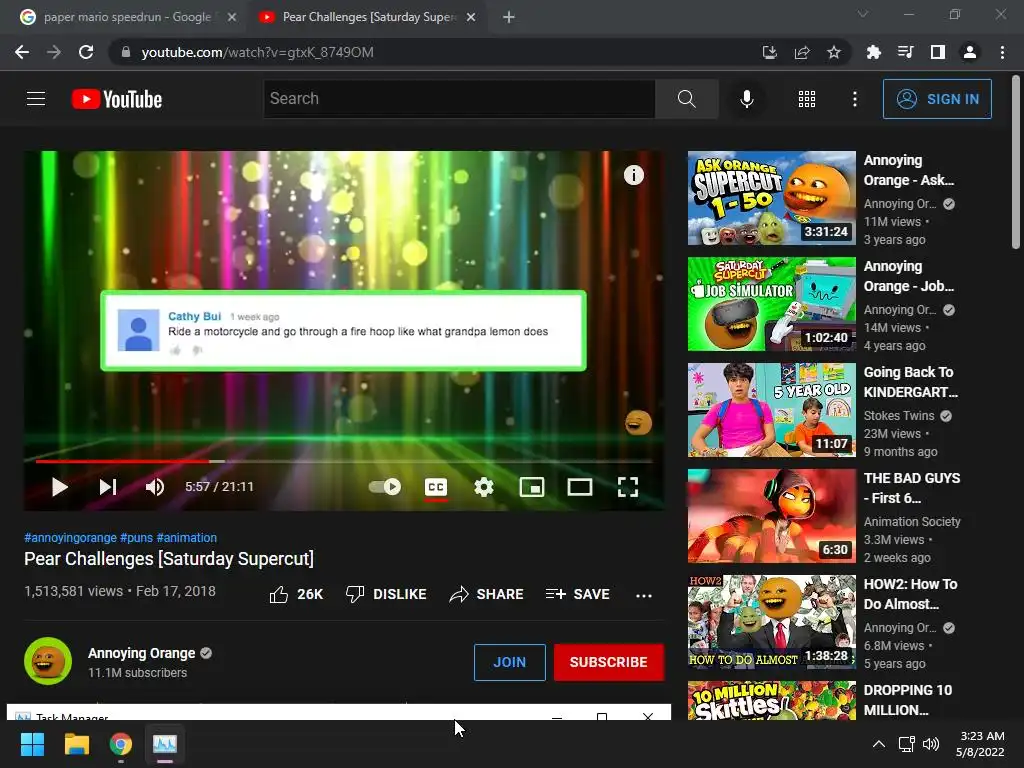
Task: Click the install app icon in address bar
Action: coord(770,52)
